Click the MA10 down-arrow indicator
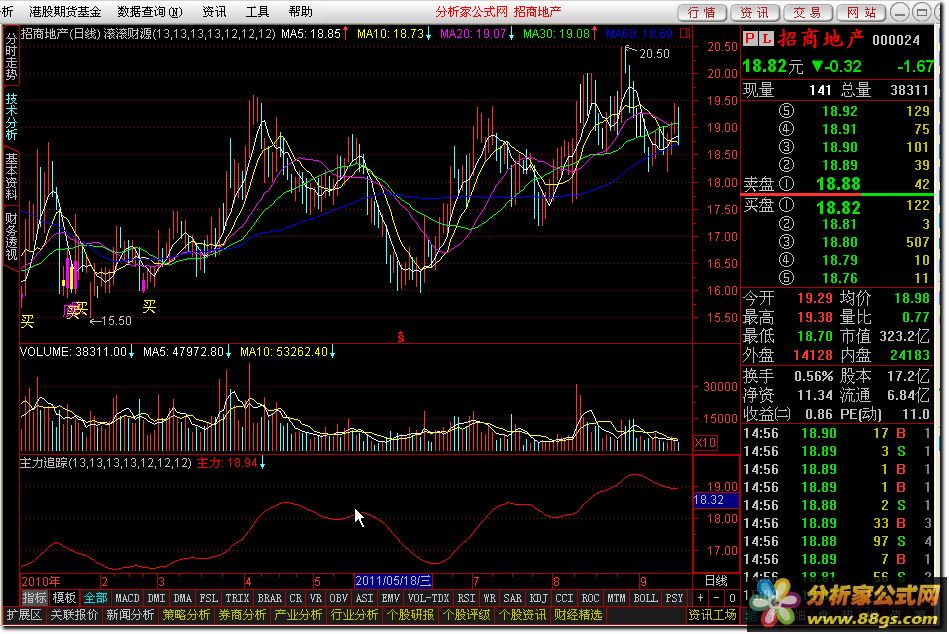 click(x=428, y=33)
